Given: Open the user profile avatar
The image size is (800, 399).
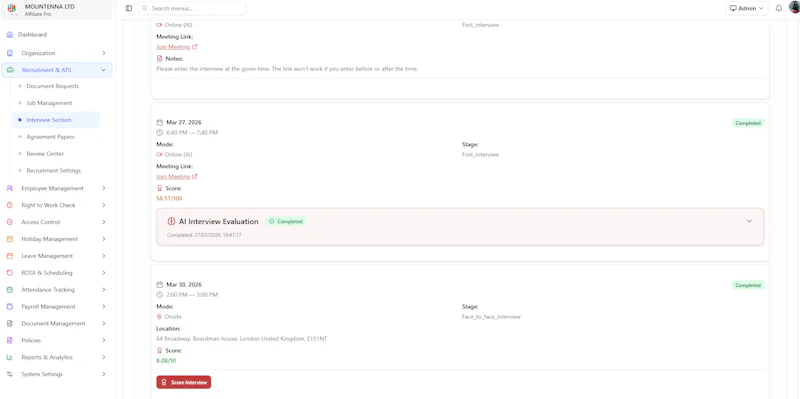Looking at the screenshot, I should pos(794,7).
